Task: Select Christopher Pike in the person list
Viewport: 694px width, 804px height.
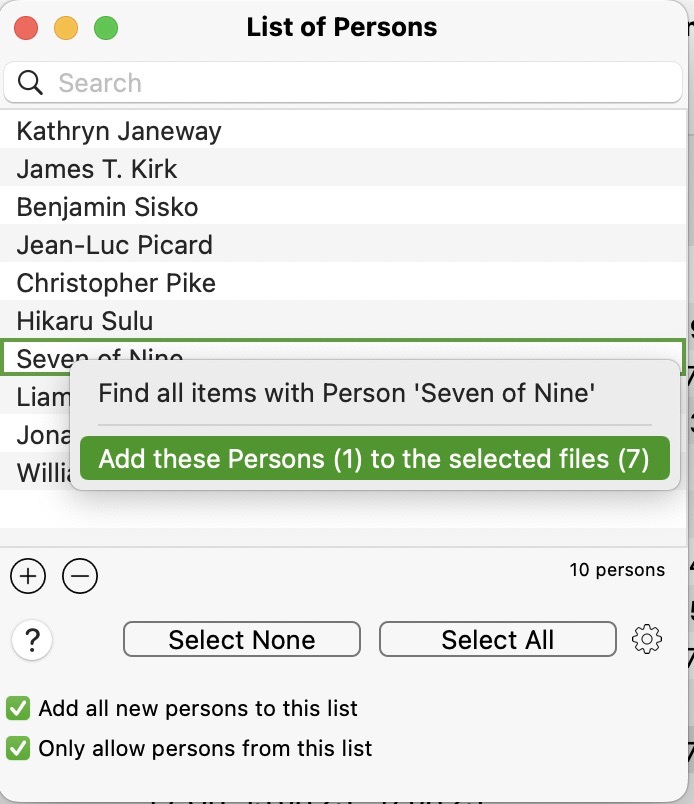Action: pyautogui.click(x=115, y=283)
